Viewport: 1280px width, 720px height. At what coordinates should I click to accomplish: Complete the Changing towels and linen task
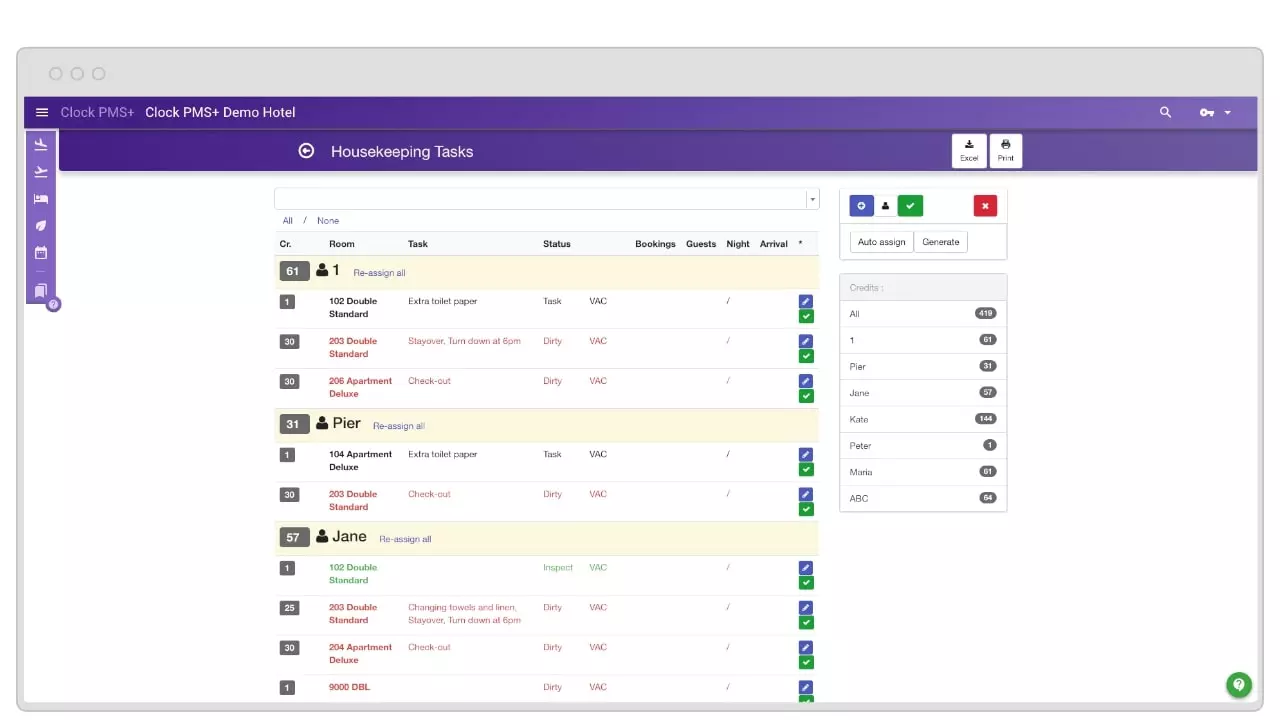pos(806,622)
